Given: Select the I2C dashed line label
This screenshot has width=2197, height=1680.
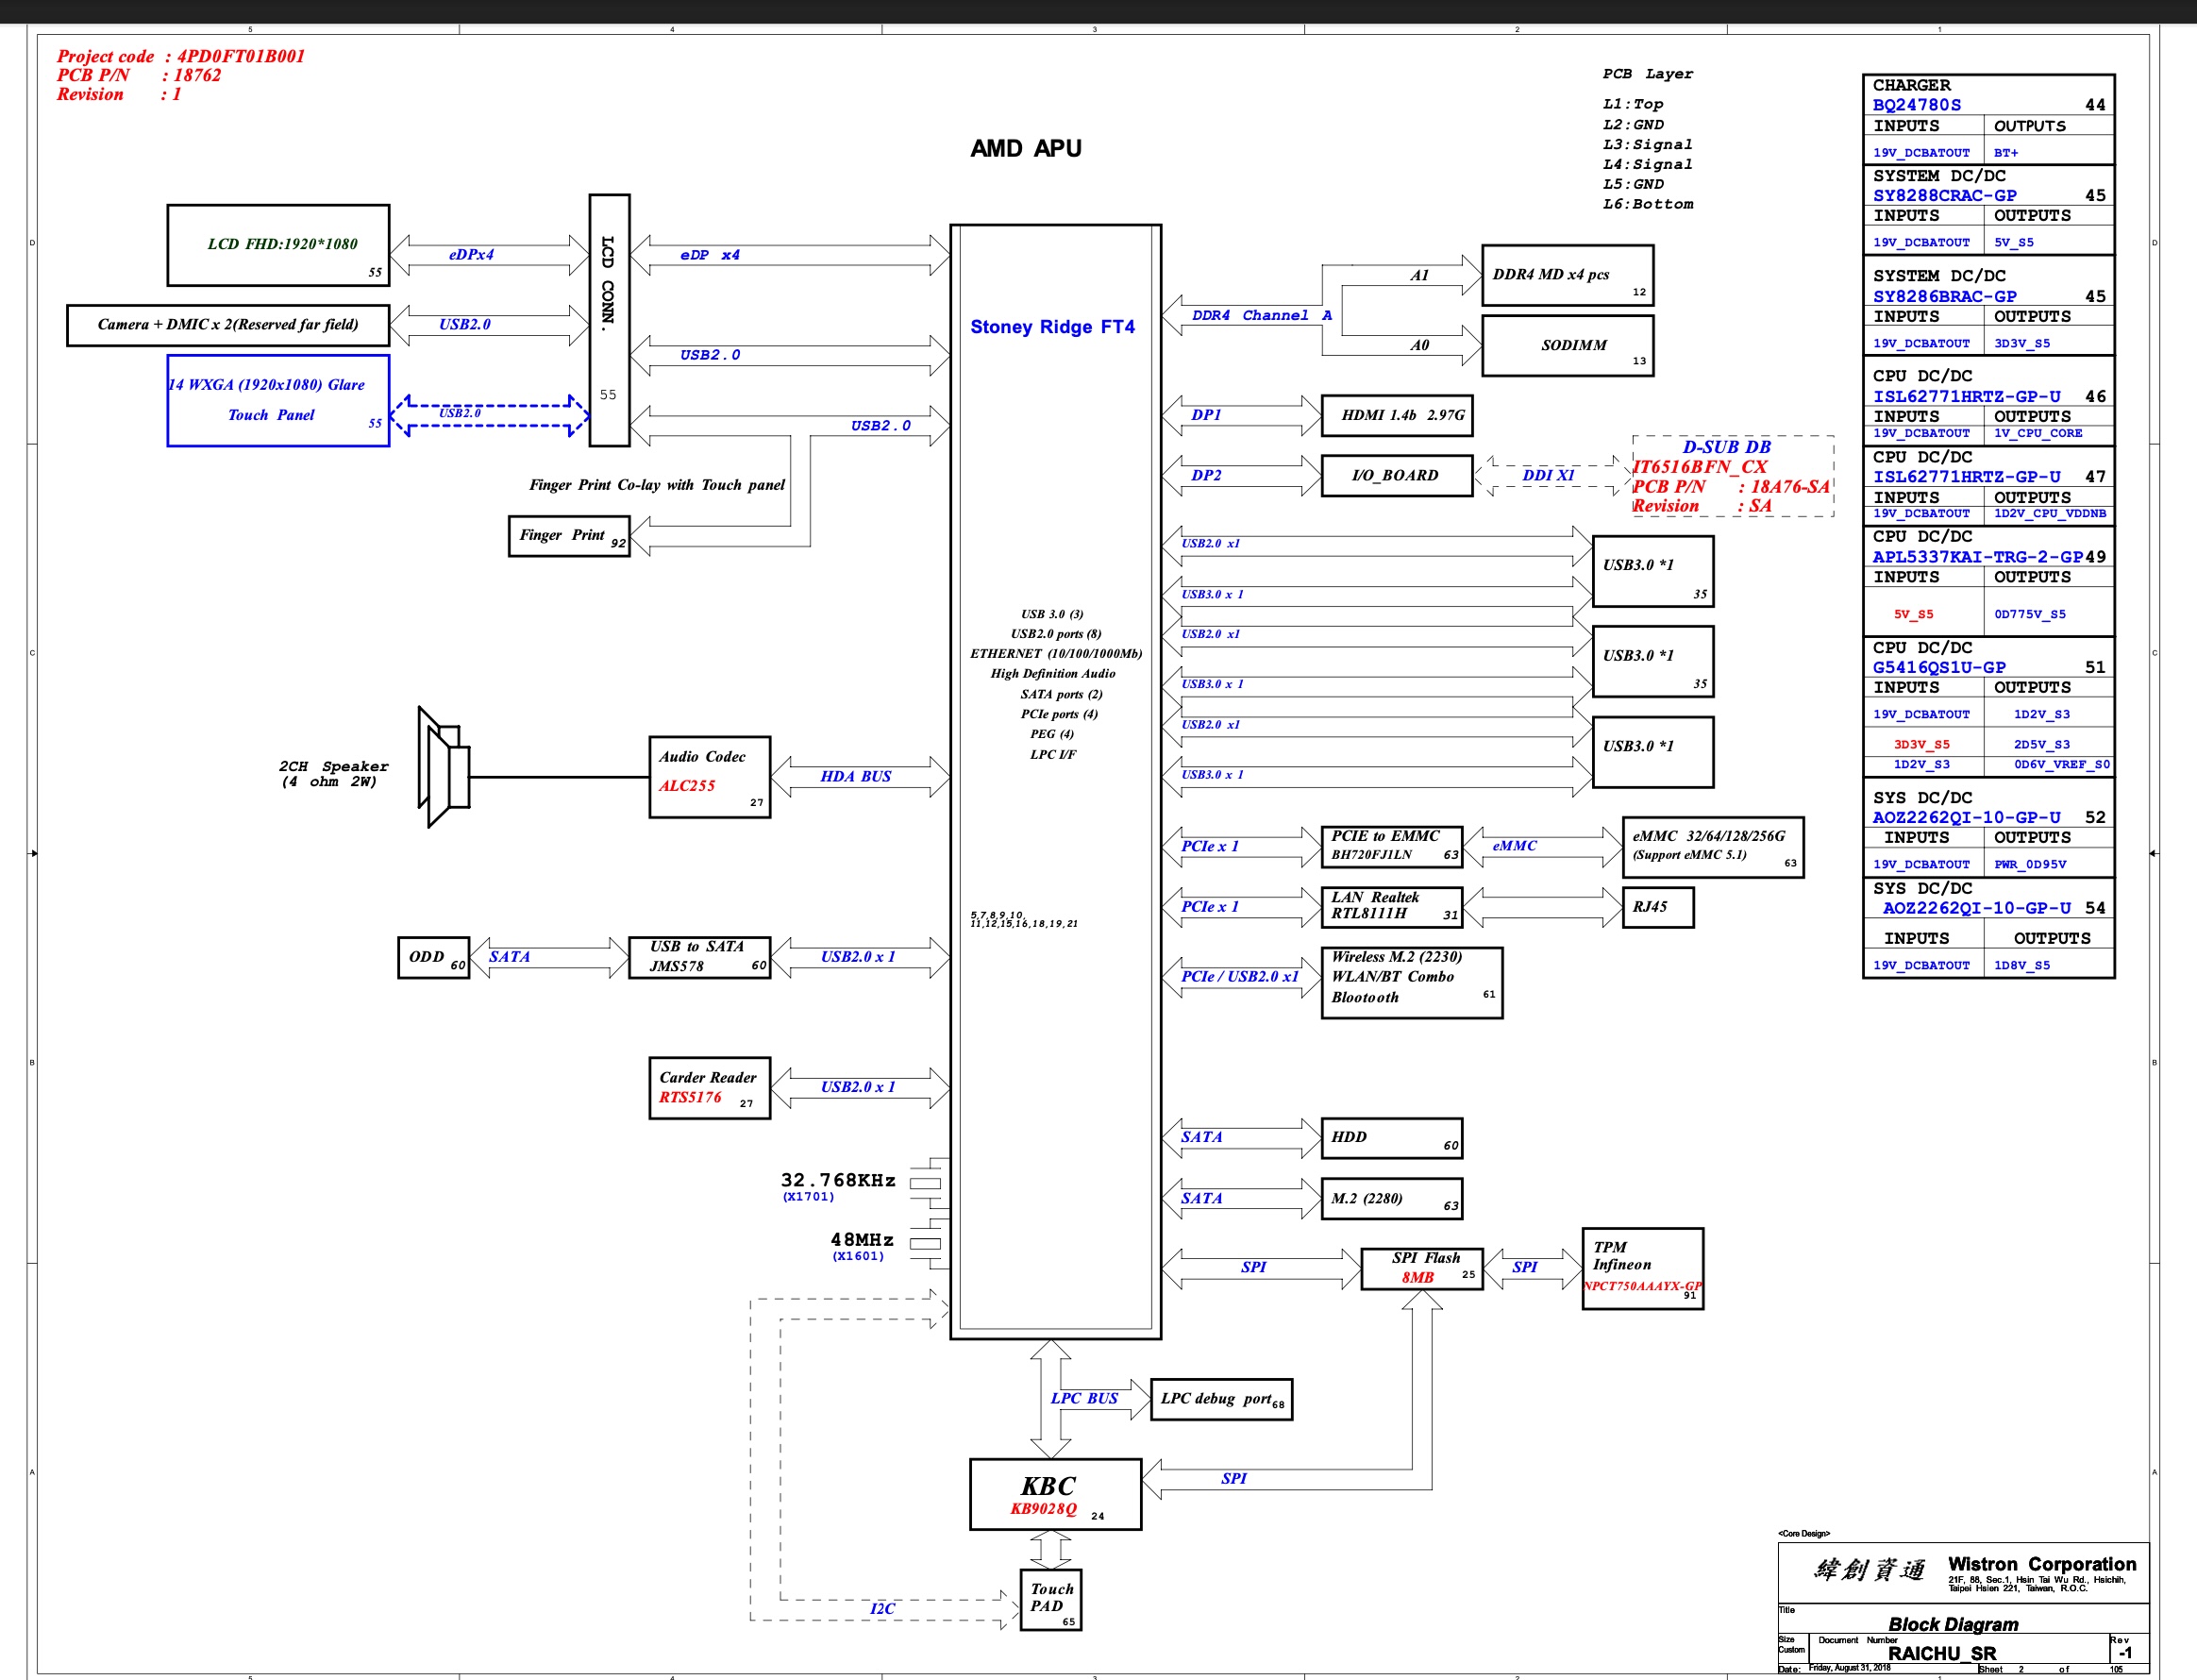Looking at the screenshot, I should click(x=882, y=1609).
